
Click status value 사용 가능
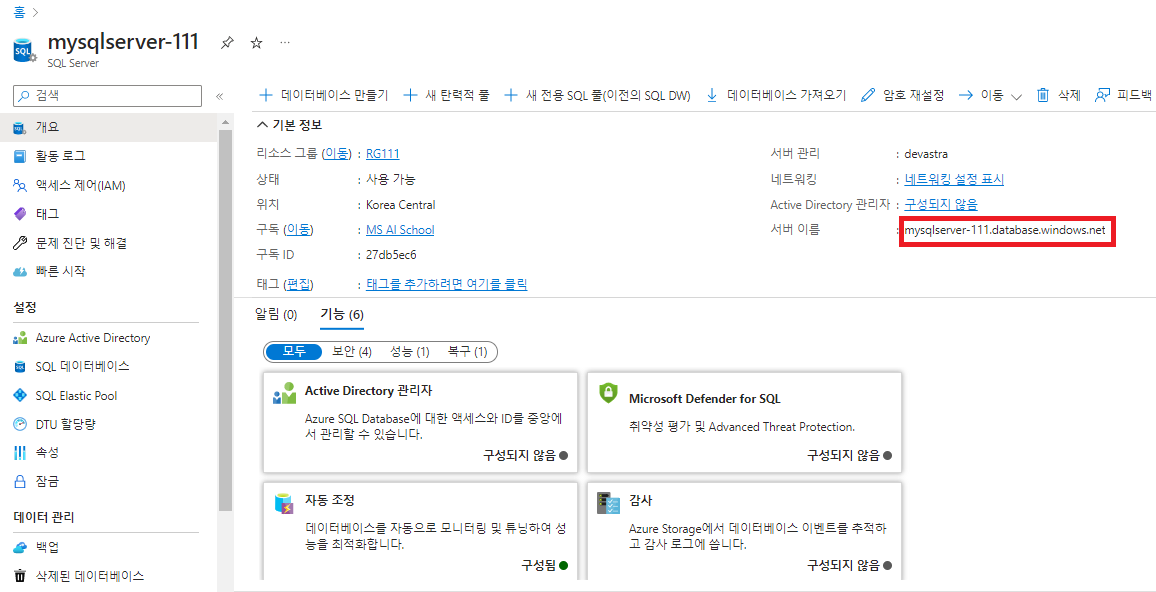point(391,179)
